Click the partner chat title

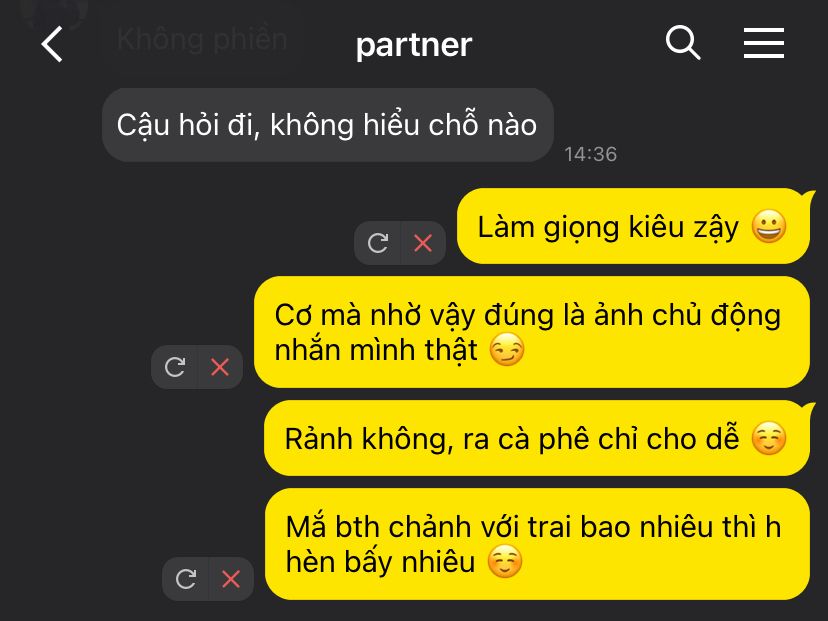[413, 45]
